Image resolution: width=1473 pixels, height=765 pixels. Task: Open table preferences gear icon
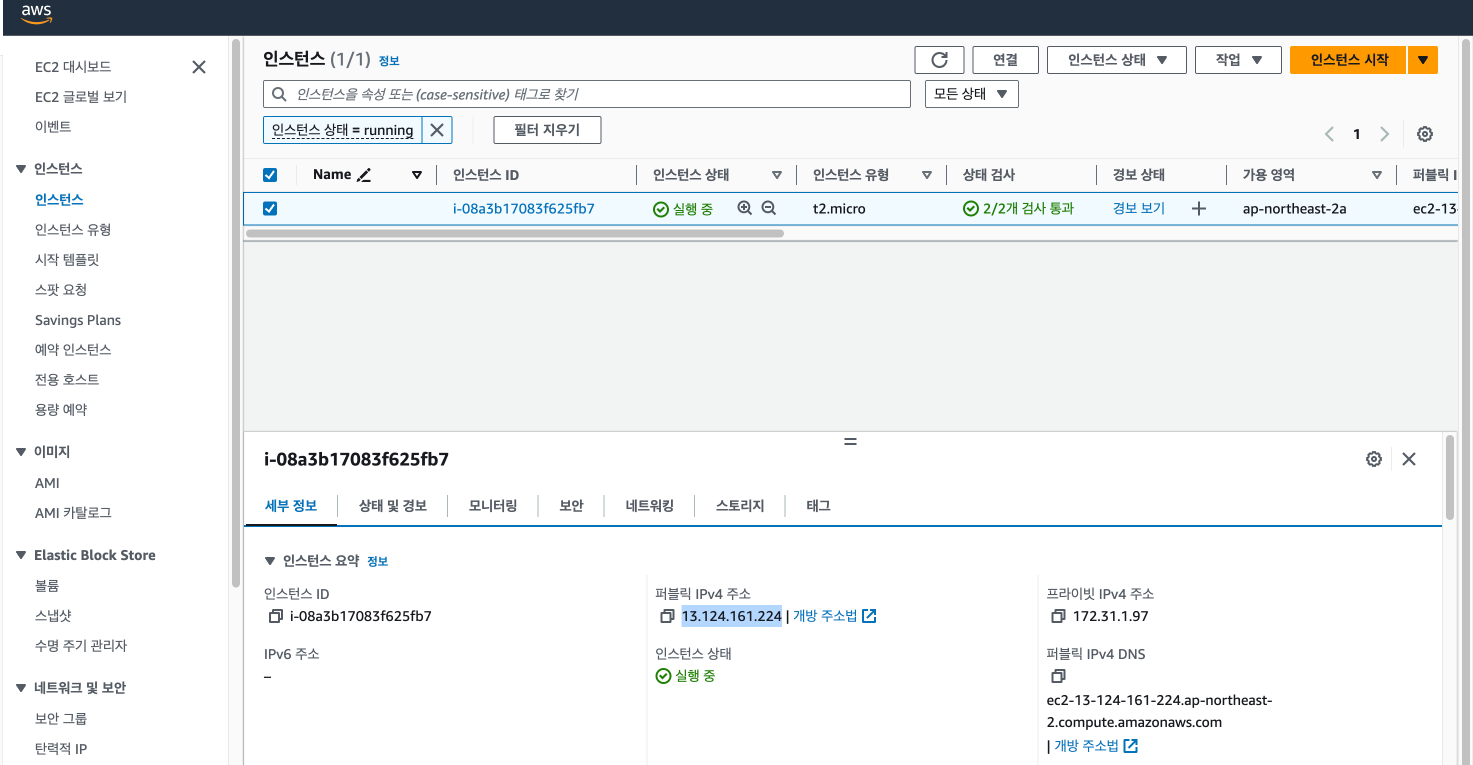coord(1425,134)
